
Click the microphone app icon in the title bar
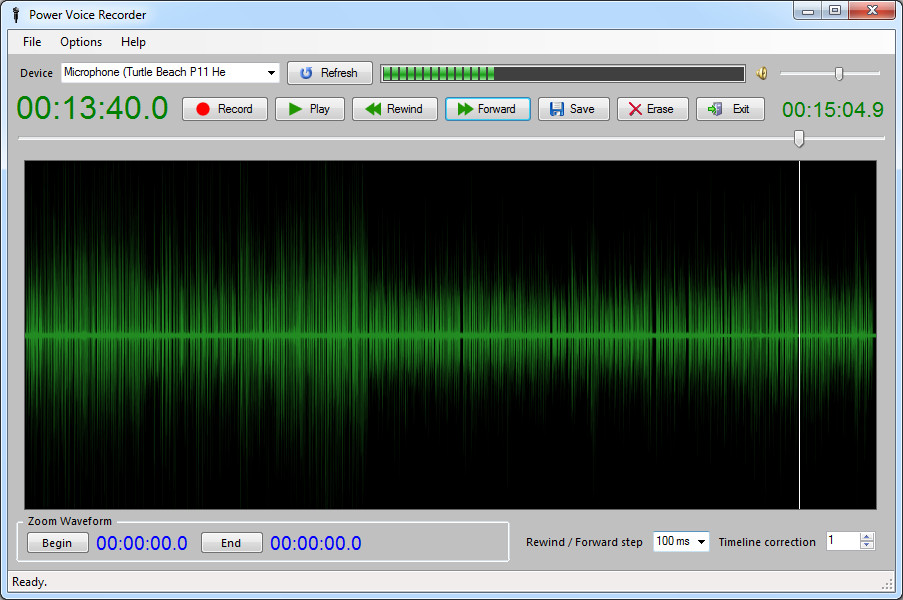(16, 15)
